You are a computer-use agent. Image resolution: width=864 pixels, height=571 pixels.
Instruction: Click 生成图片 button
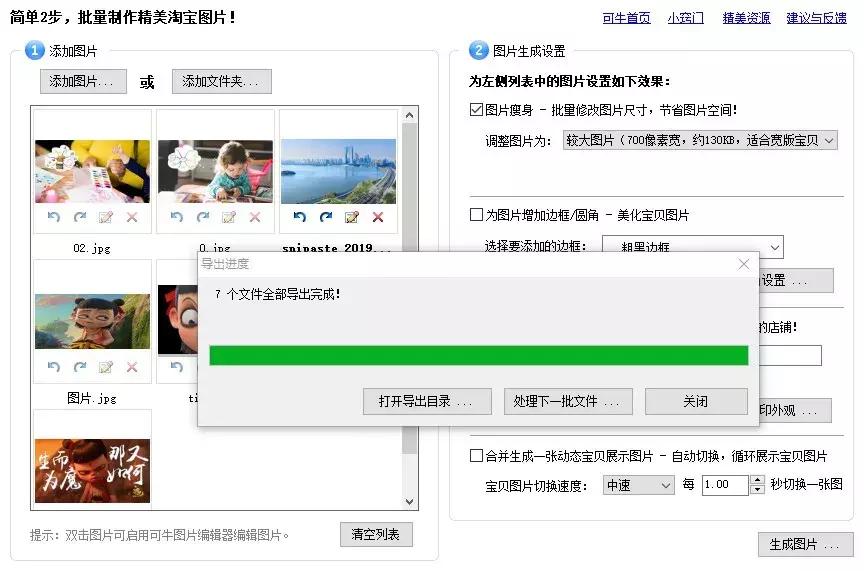[805, 545]
